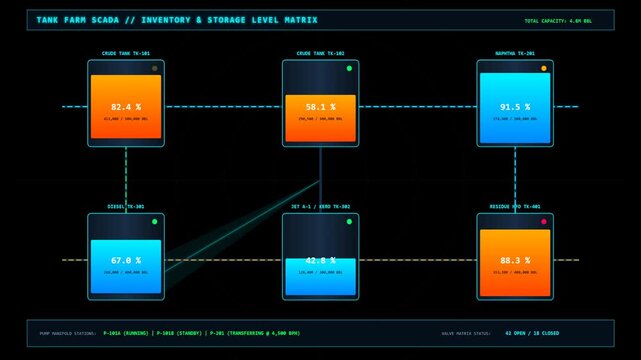Click the green status light on Jet A-1 TK-302
Screen dimensions: 641x360
click(349, 221)
